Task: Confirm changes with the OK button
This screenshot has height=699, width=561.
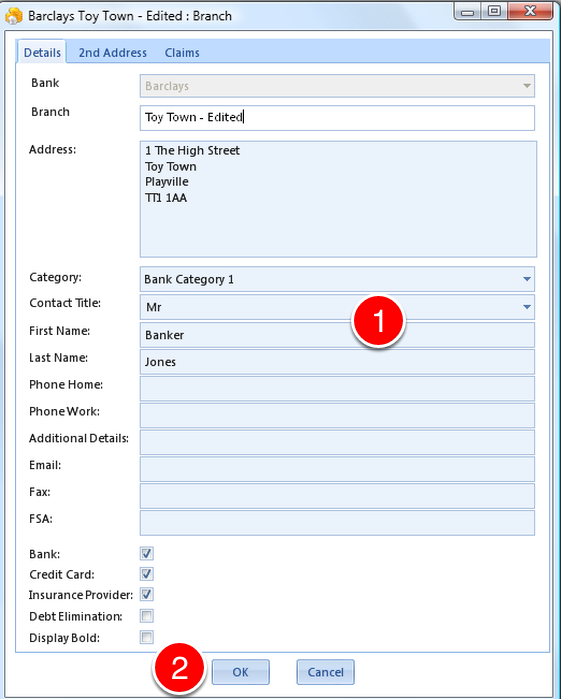Action: coord(240,672)
